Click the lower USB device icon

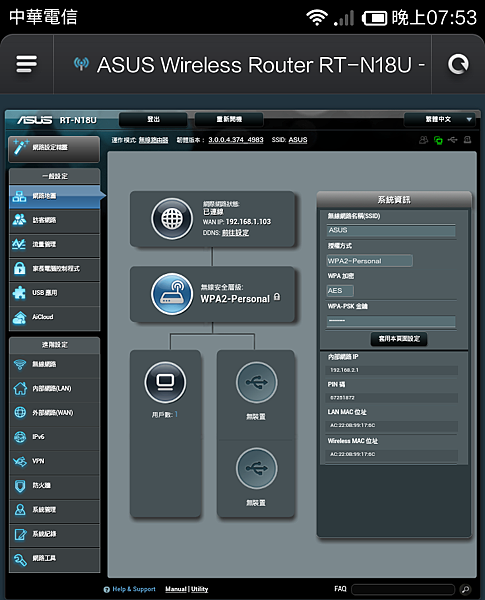pyautogui.click(x=256, y=468)
